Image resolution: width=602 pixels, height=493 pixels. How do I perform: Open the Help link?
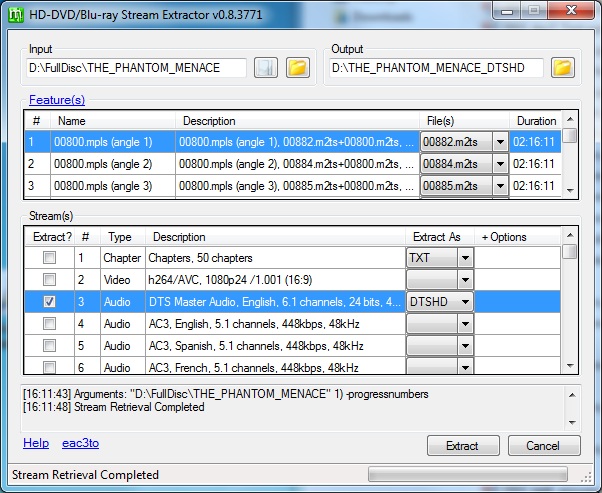(x=36, y=443)
